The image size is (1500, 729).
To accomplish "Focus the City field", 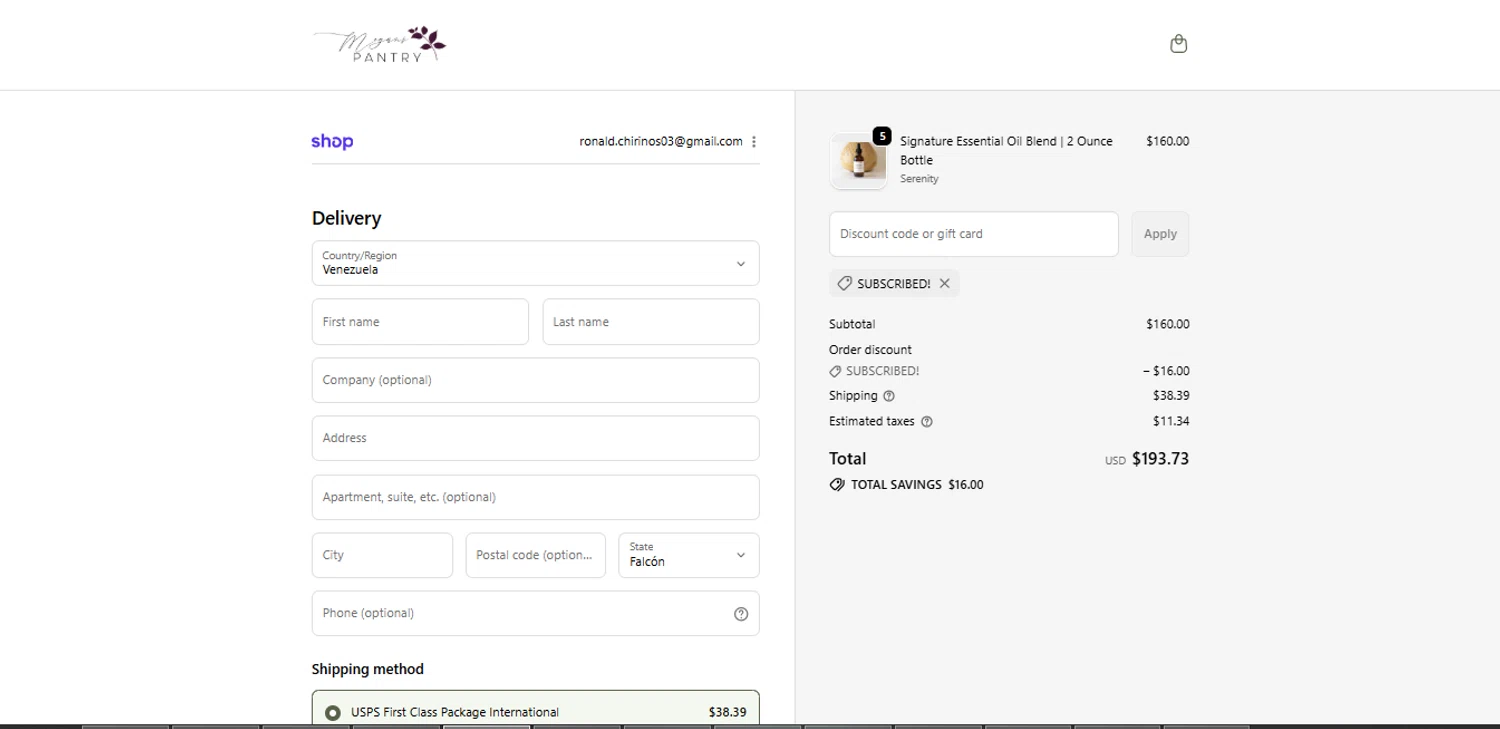I will [382, 555].
